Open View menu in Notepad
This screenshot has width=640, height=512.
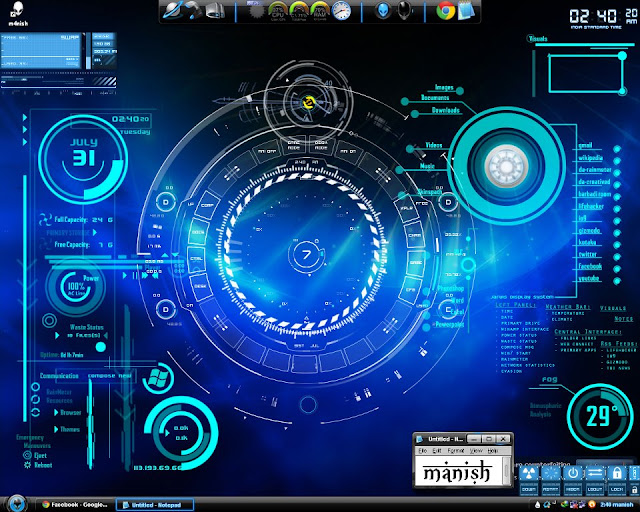pos(476,451)
